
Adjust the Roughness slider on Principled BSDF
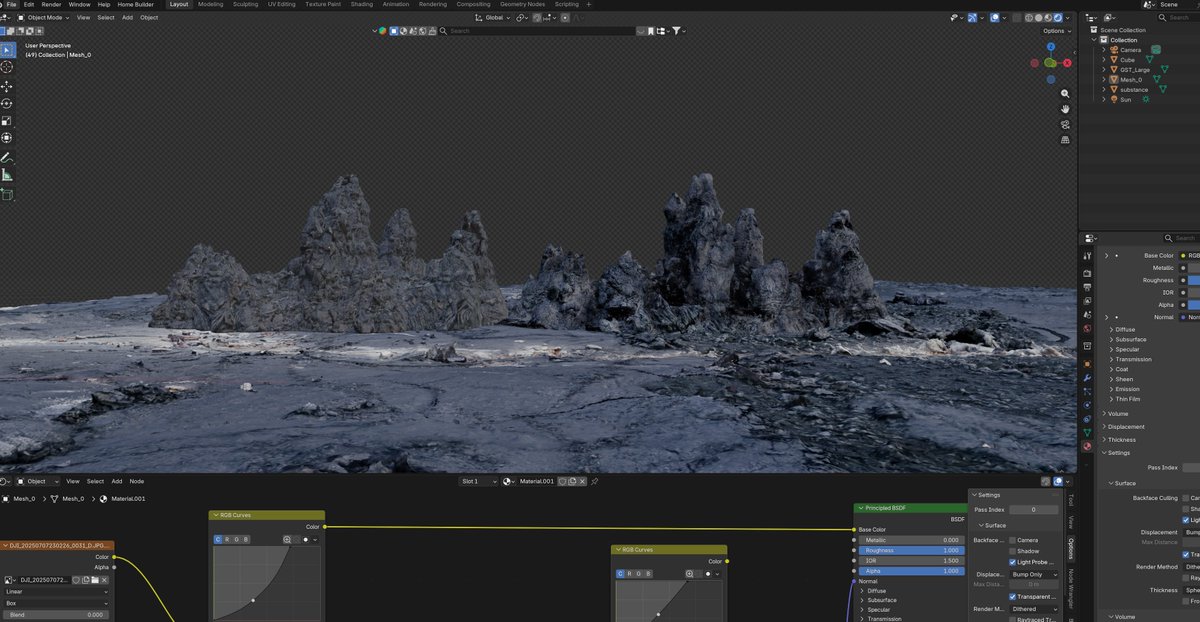point(911,550)
